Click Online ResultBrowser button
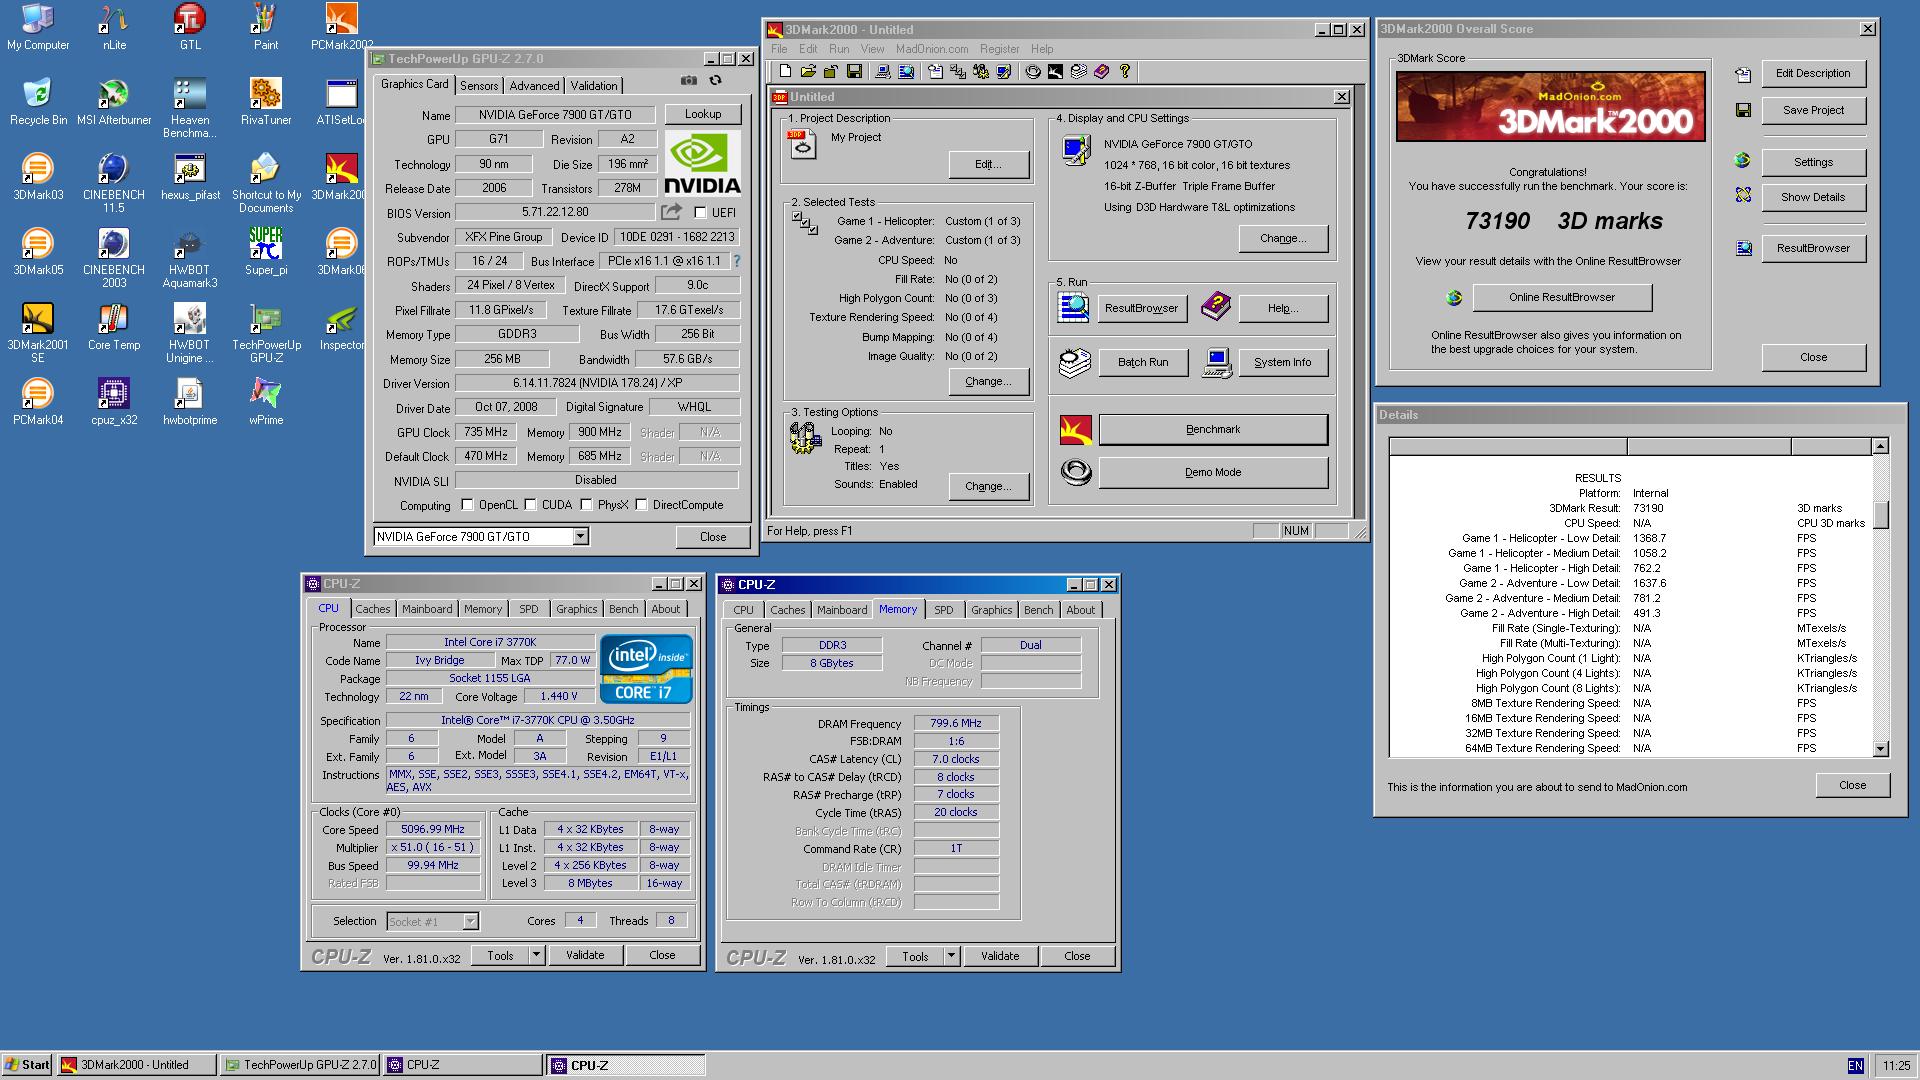Image resolution: width=1920 pixels, height=1080 pixels. point(1562,297)
